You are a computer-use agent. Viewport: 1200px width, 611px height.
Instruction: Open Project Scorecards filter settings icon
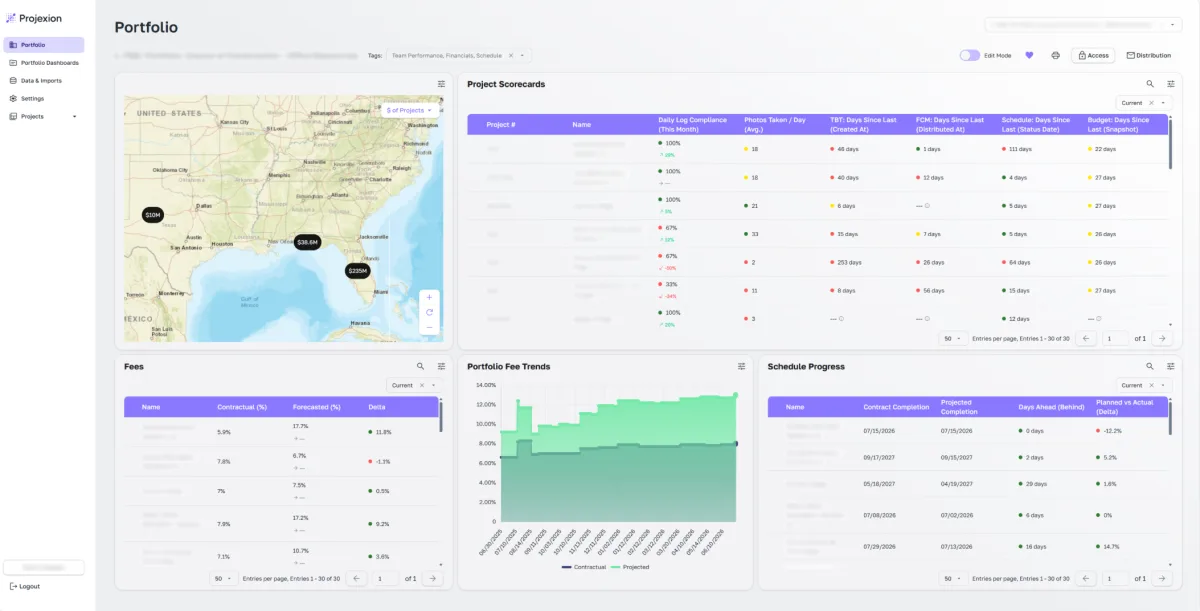(1171, 84)
